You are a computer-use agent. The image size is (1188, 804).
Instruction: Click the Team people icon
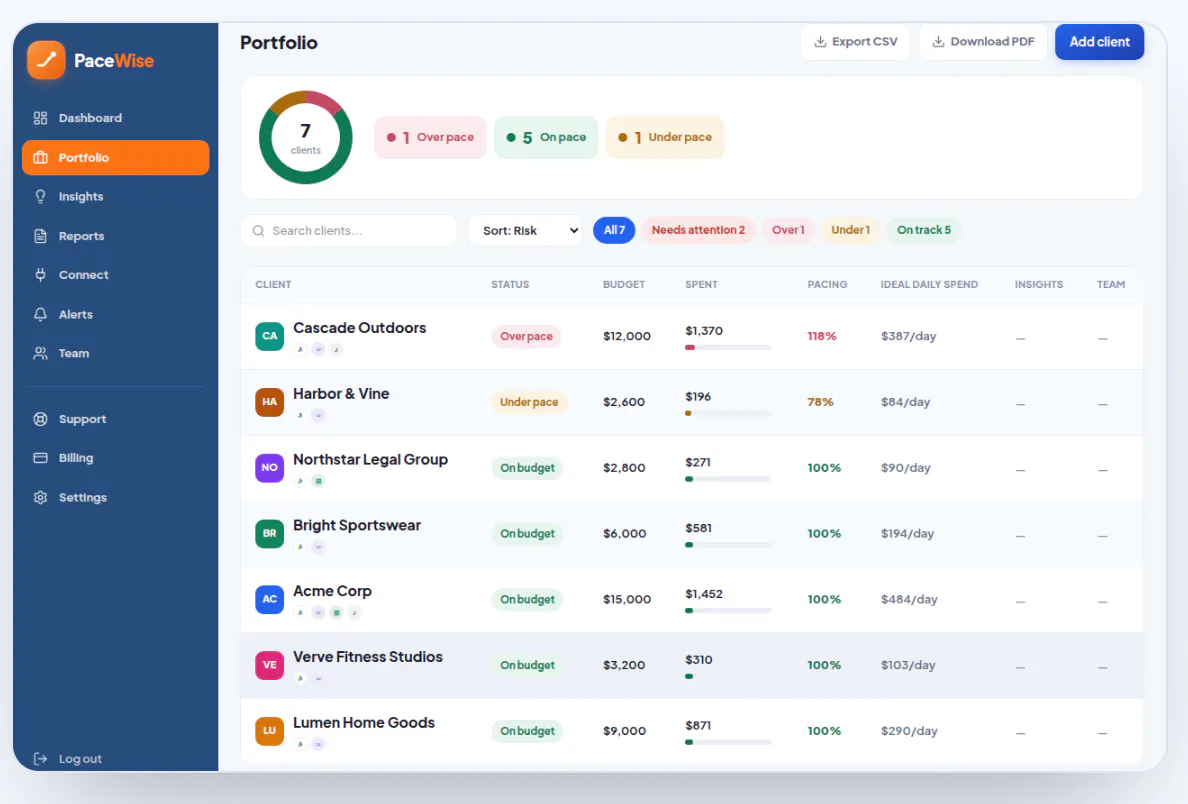41,353
